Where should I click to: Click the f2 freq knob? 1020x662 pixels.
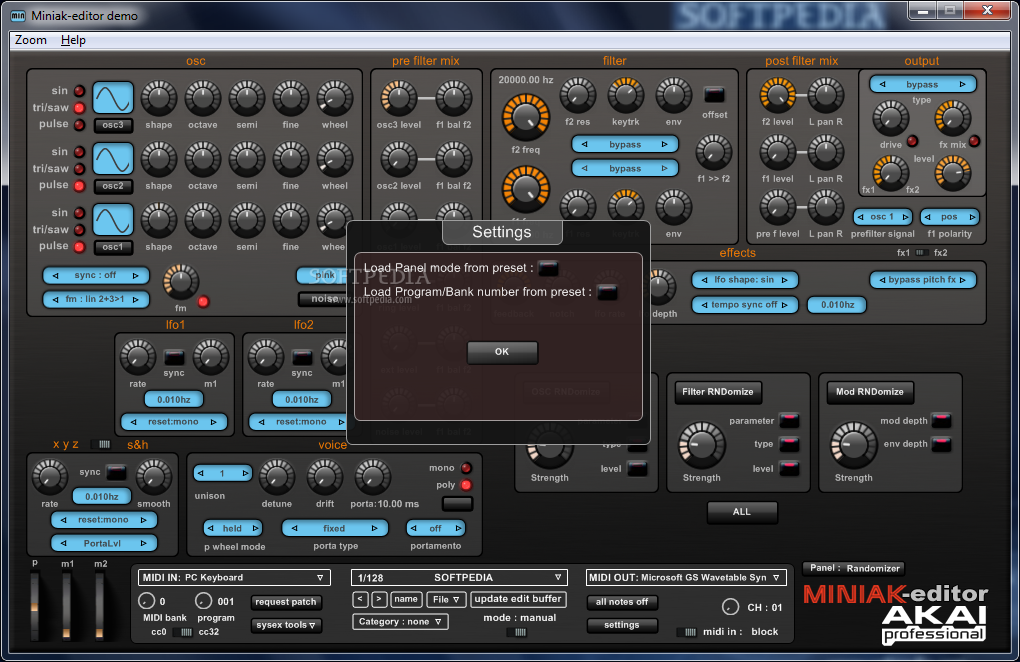tap(526, 117)
